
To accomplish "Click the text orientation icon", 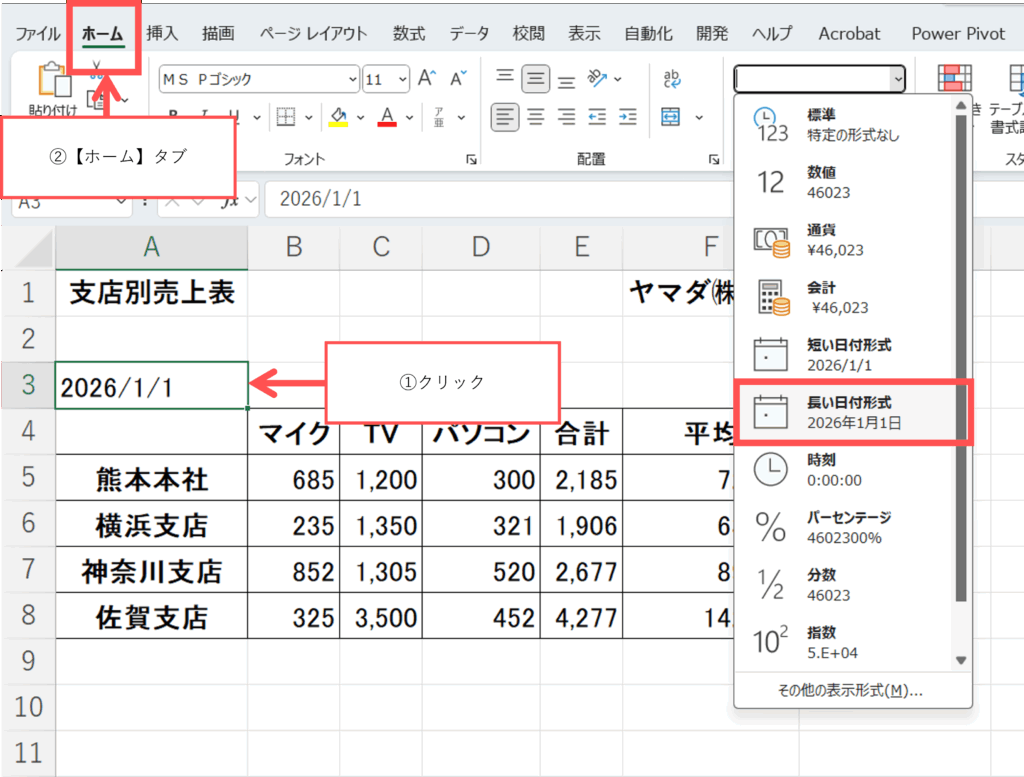I will click(598, 79).
